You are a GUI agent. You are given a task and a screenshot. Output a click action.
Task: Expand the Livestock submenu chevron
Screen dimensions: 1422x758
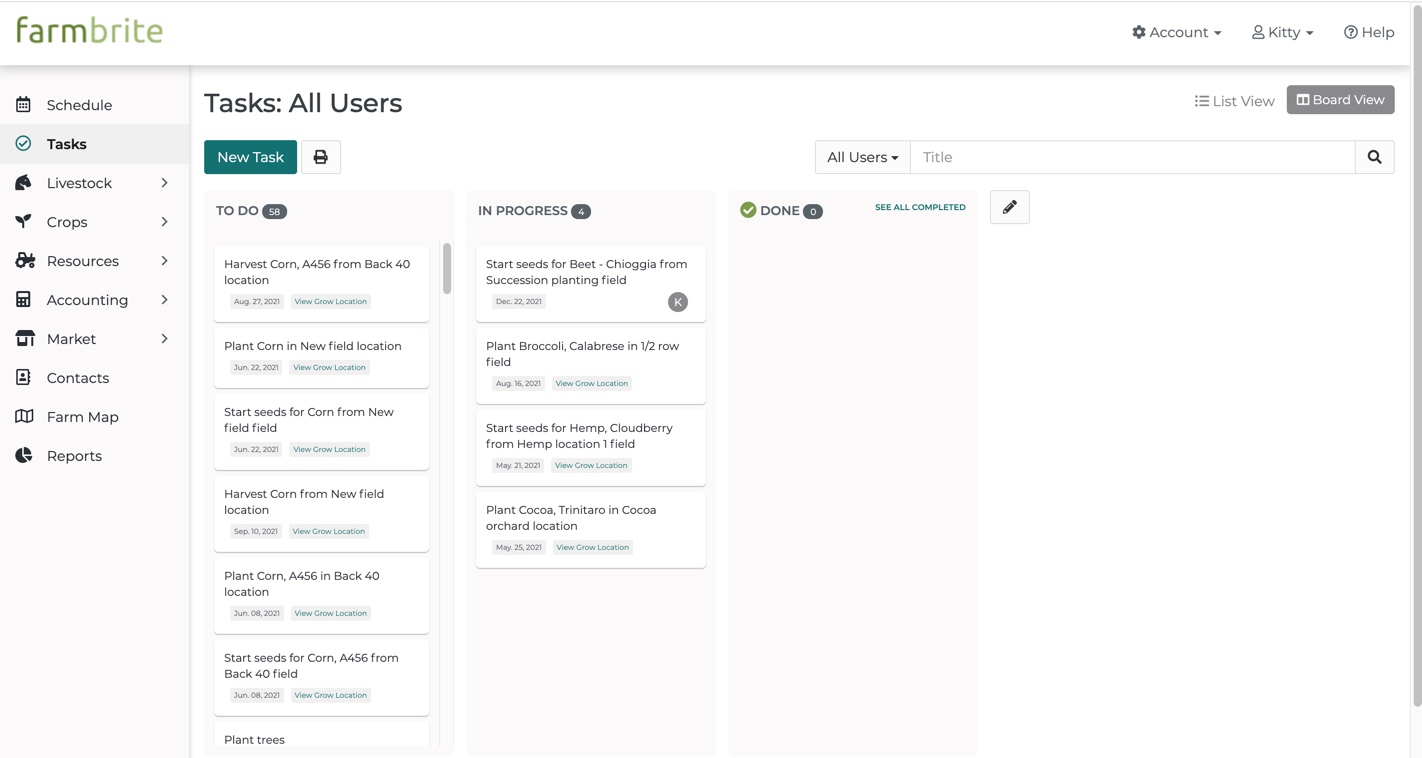coord(165,183)
